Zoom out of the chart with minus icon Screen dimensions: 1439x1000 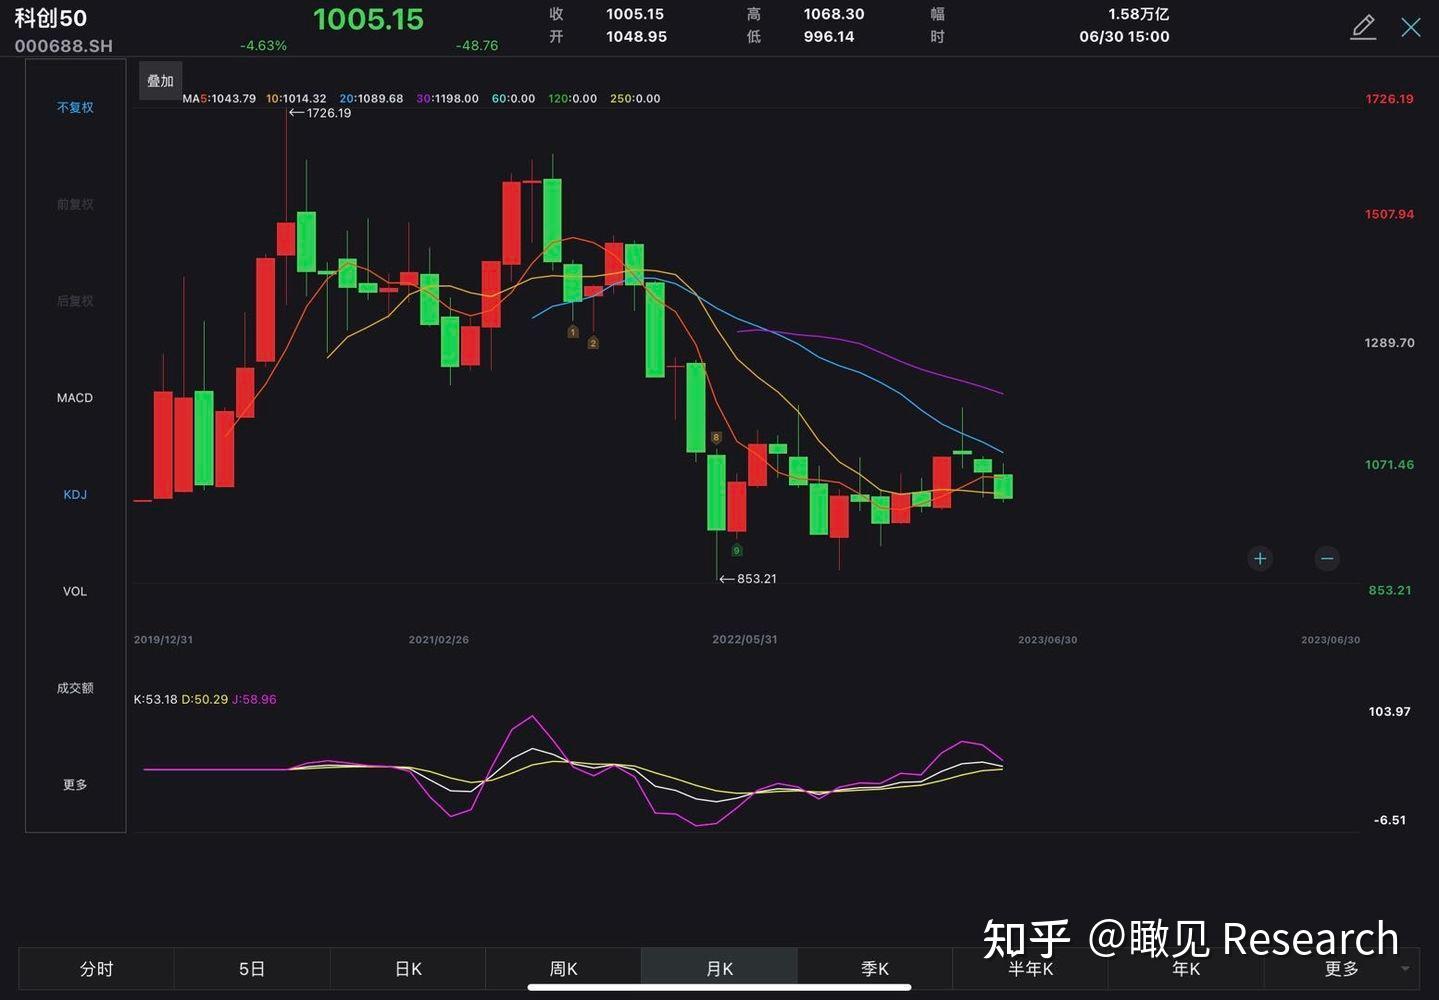(1326, 559)
